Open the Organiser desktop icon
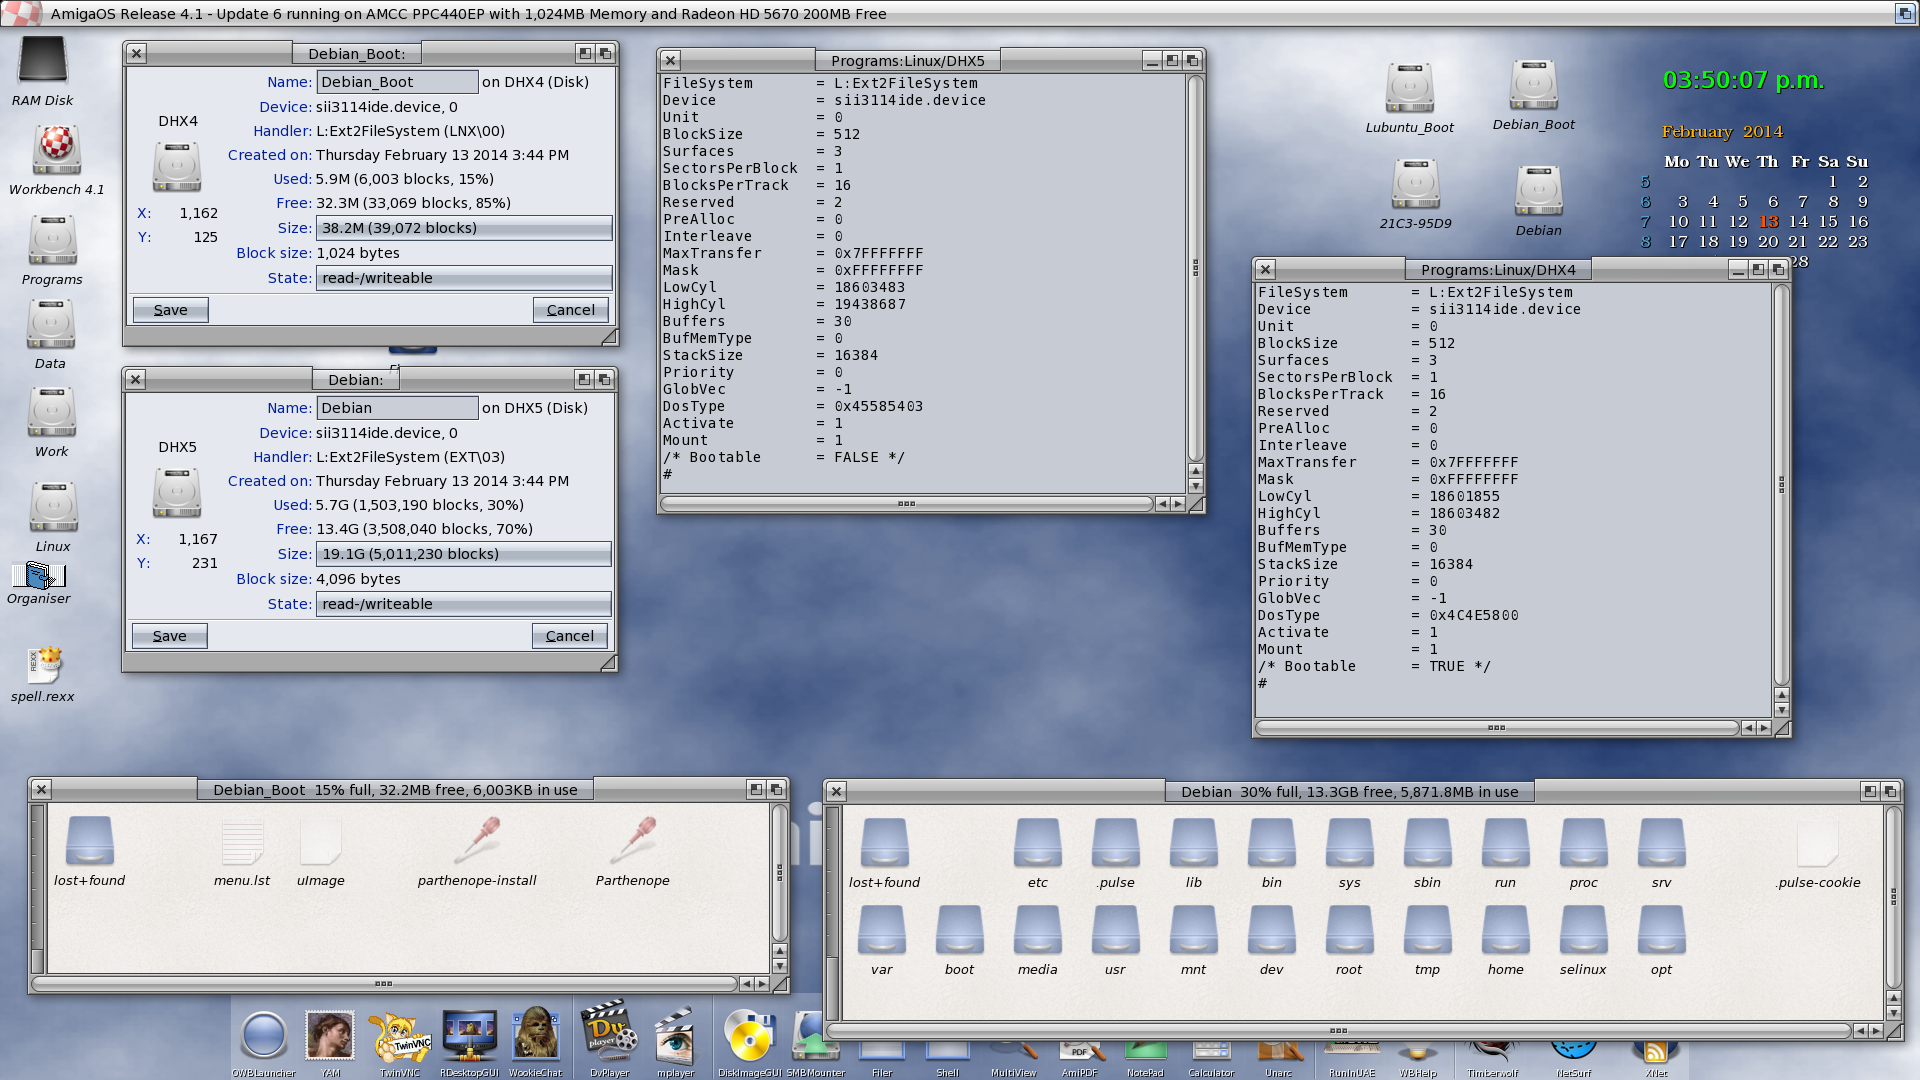1920x1080 pixels. [x=38, y=575]
